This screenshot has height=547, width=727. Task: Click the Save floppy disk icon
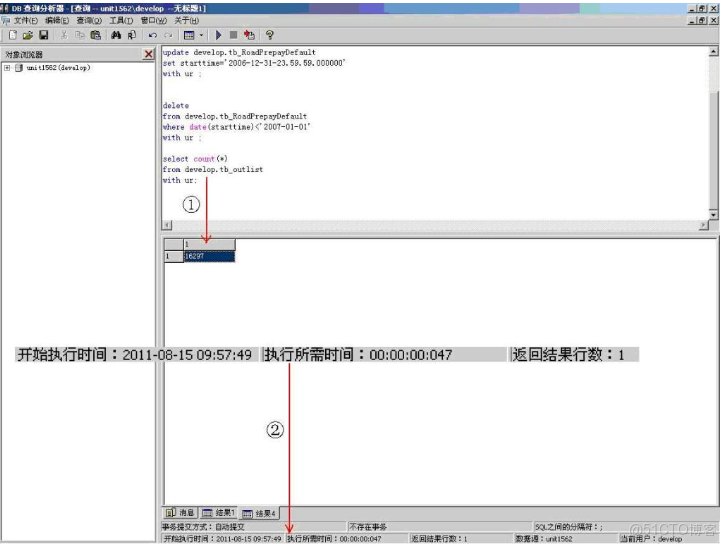[44, 35]
